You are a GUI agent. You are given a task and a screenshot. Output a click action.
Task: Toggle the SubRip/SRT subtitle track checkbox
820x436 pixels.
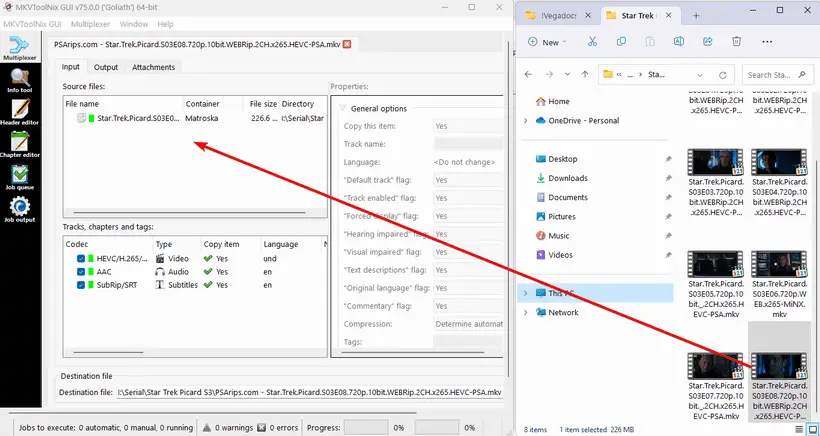point(81,285)
